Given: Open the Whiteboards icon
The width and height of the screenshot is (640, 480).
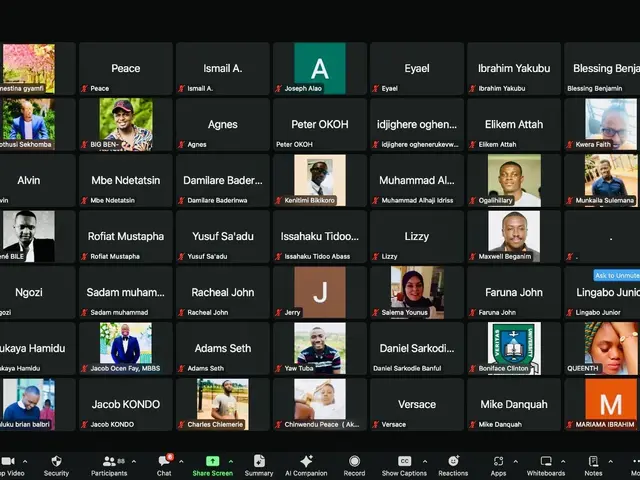Looking at the screenshot, I should click(x=546, y=461).
